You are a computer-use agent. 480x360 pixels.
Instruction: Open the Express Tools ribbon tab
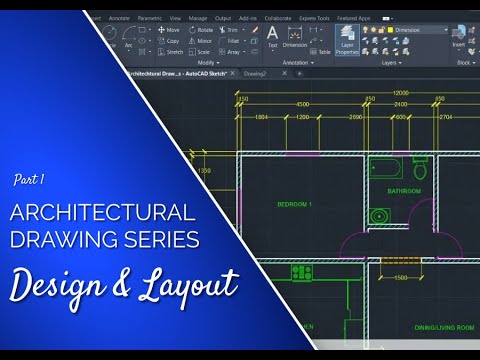click(x=314, y=18)
